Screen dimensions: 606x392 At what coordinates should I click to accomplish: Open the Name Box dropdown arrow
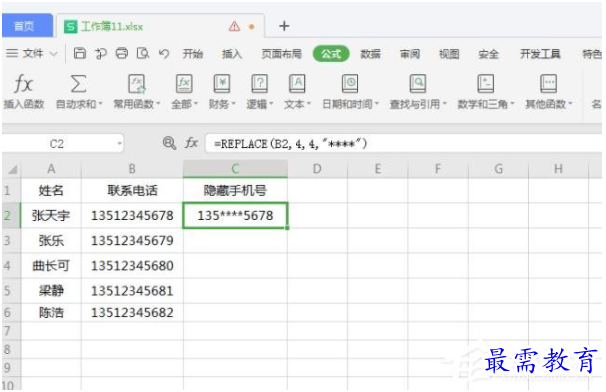119,144
